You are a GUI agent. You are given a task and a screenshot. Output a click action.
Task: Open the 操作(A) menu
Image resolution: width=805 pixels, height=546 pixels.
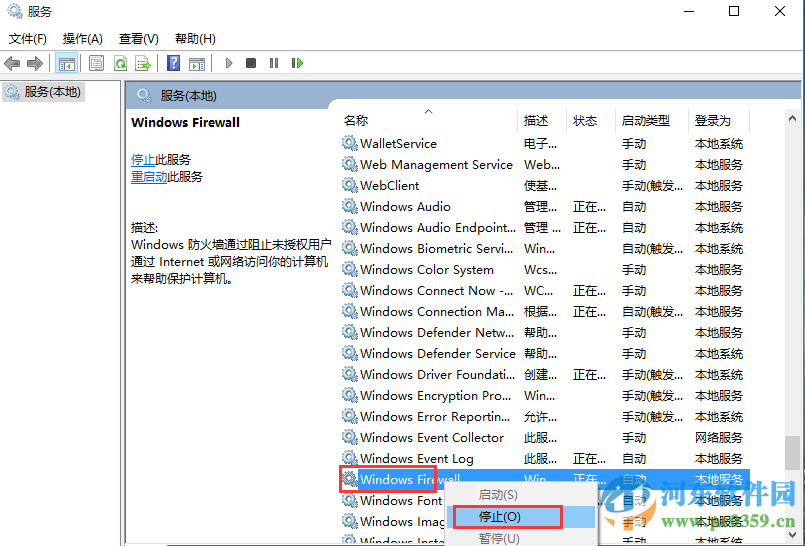83,39
